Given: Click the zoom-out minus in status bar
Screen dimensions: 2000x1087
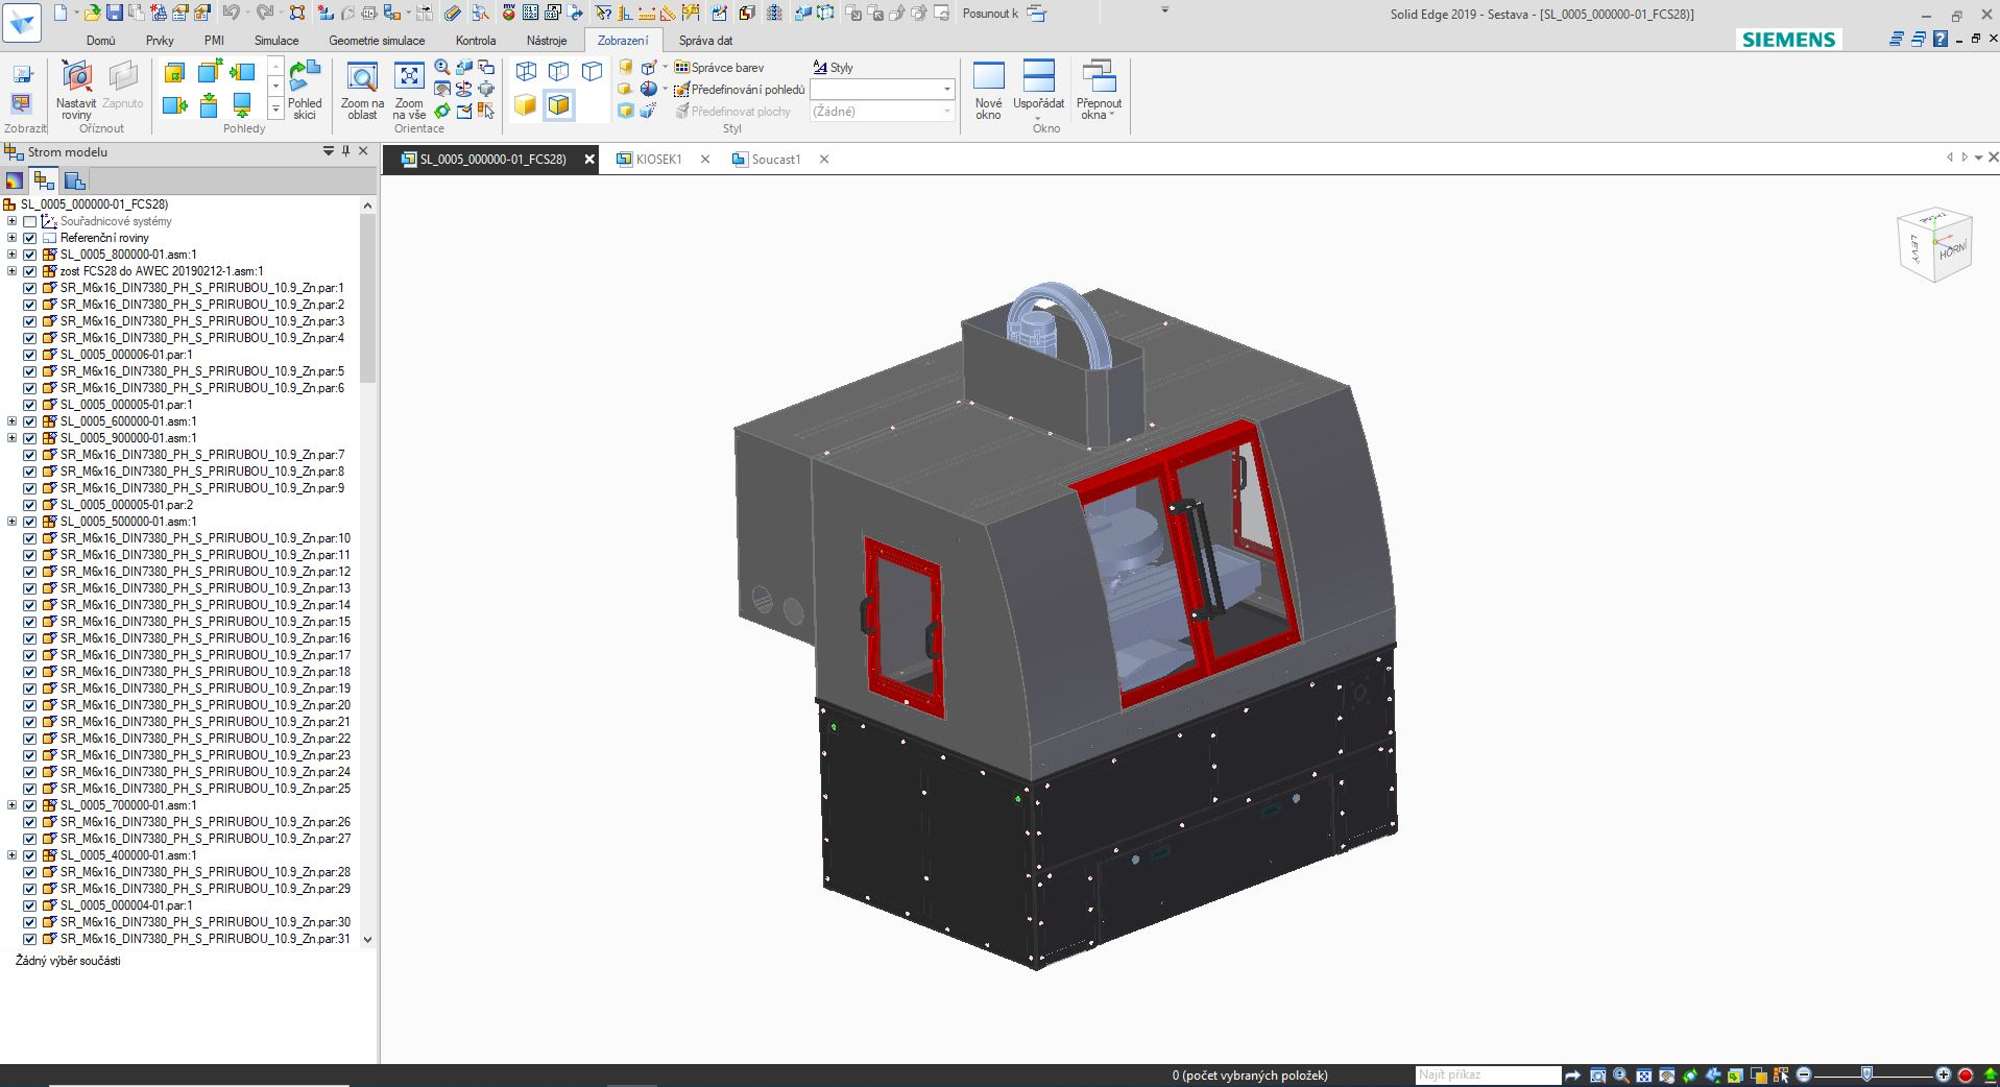Looking at the screenshot, I should coord(1804,1075).
